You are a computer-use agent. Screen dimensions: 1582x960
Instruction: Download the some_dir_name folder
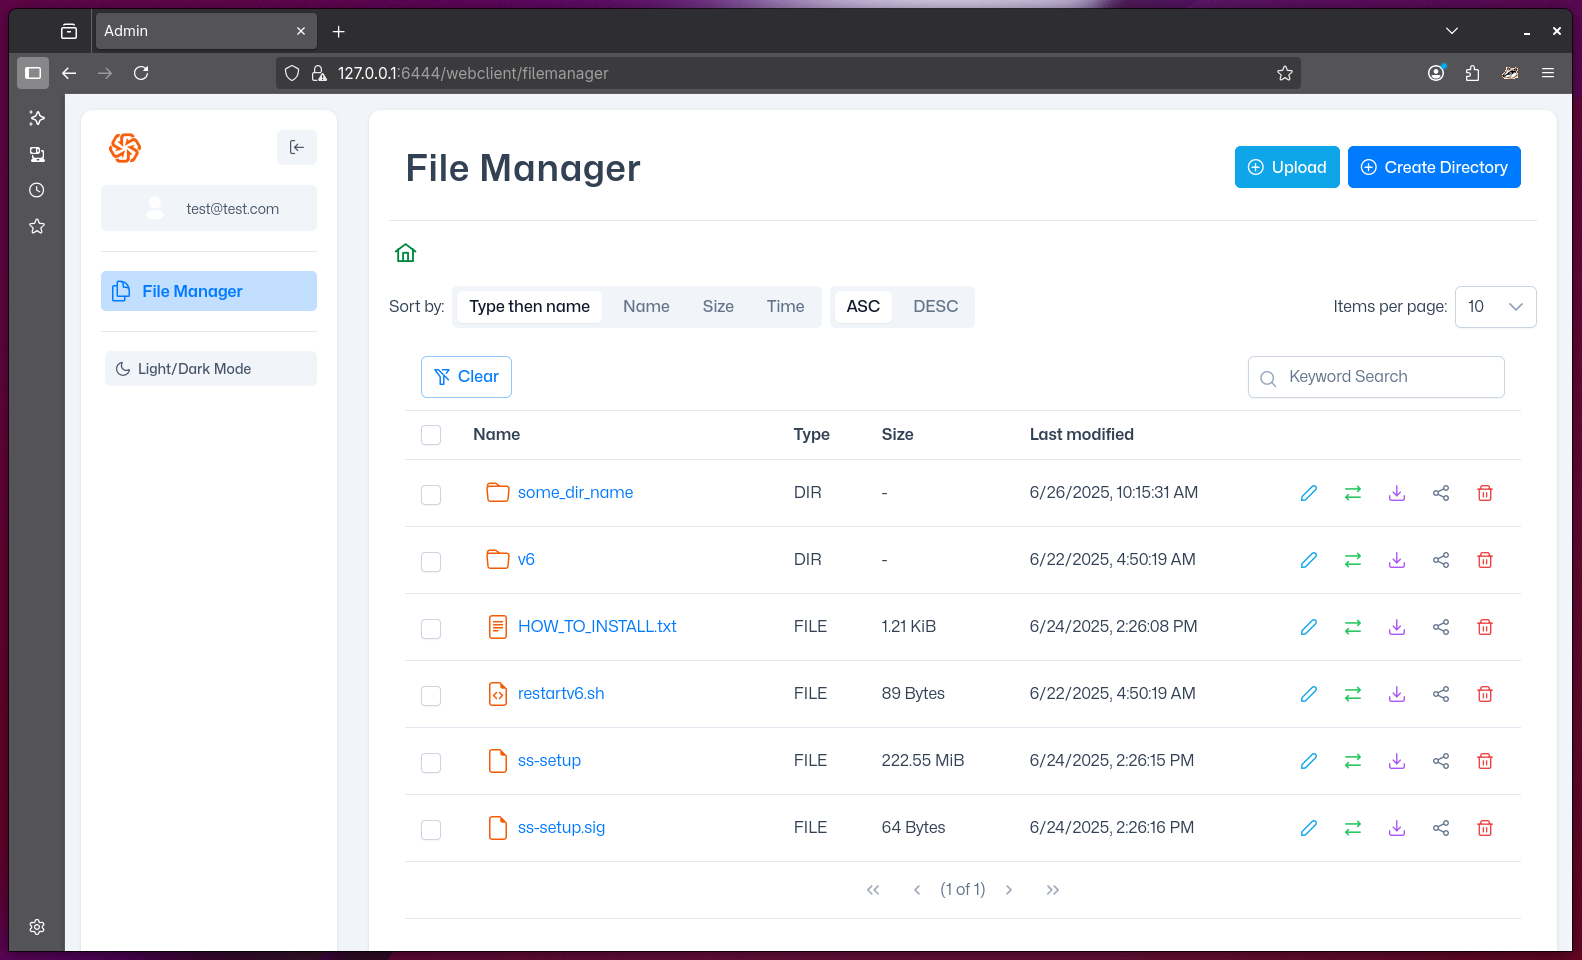[x=1397, y=493]
